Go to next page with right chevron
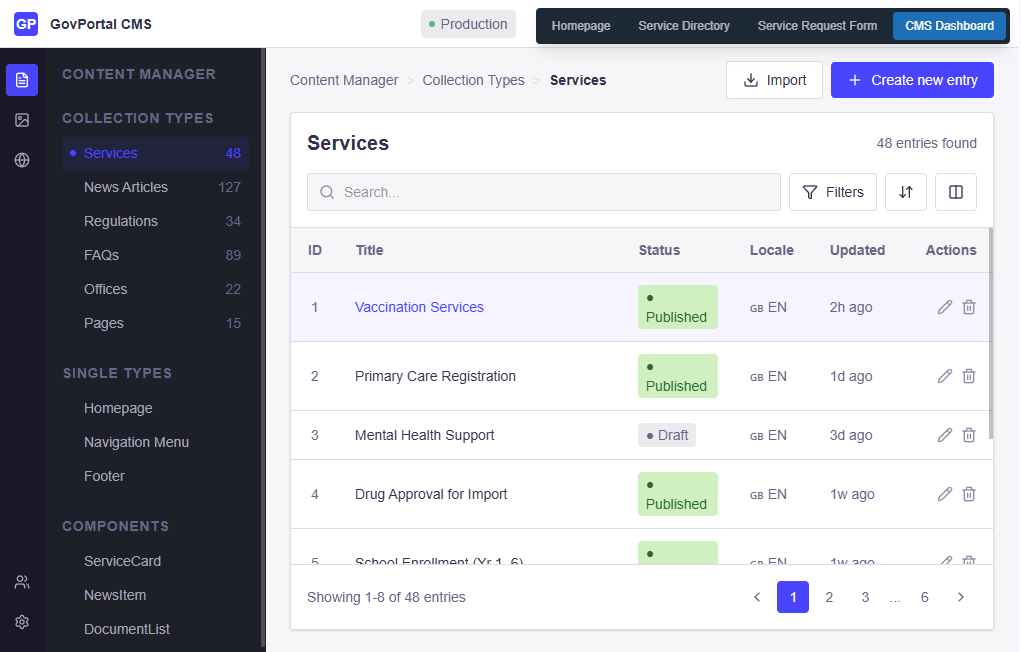This screenshot has height=652, width=1021. pos(960,596)
